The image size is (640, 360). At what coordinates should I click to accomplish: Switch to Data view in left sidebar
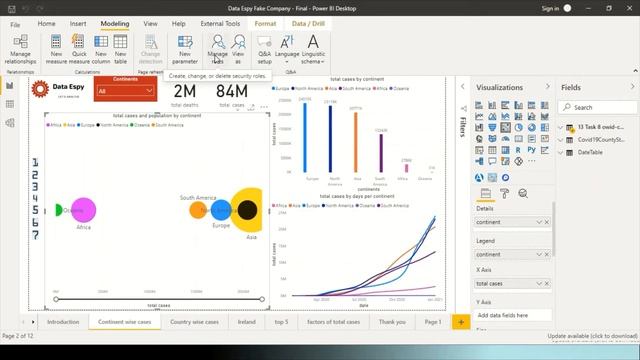click(x=10, y=104)
